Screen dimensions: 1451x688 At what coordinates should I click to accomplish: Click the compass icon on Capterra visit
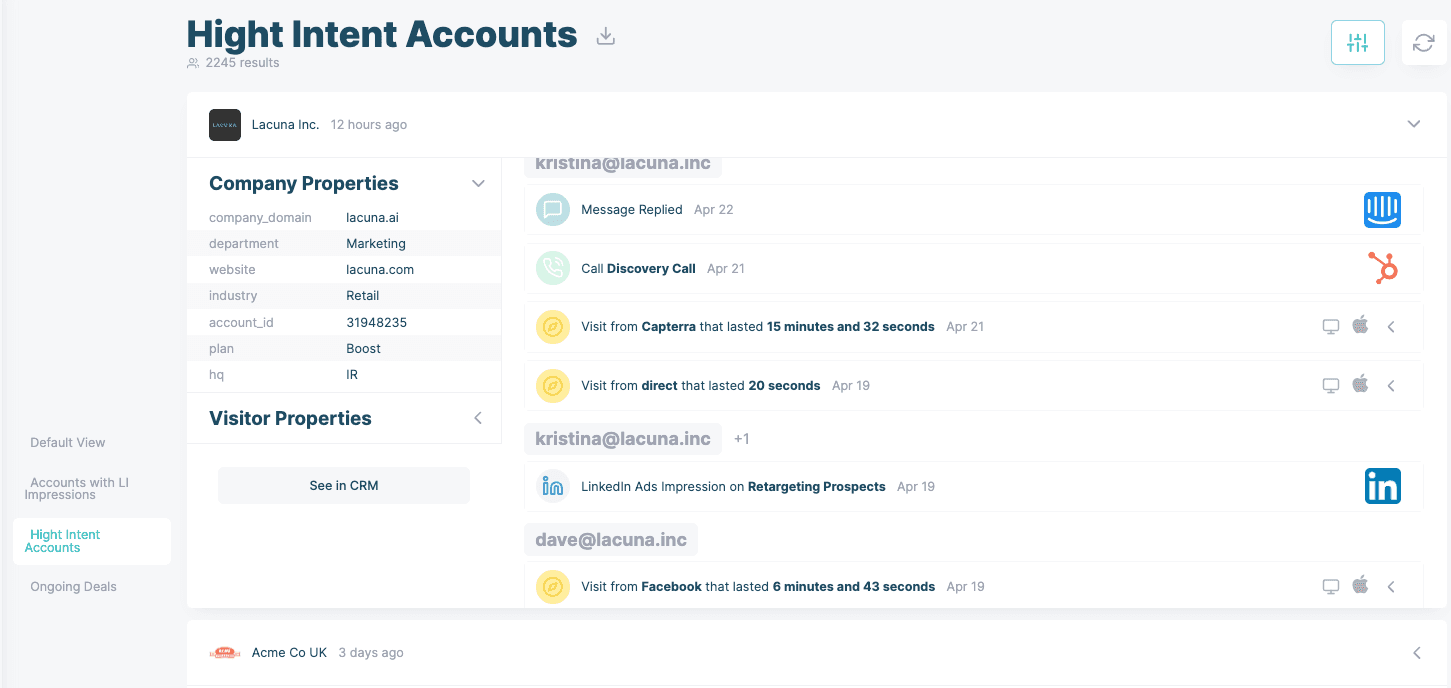point(552,327)
